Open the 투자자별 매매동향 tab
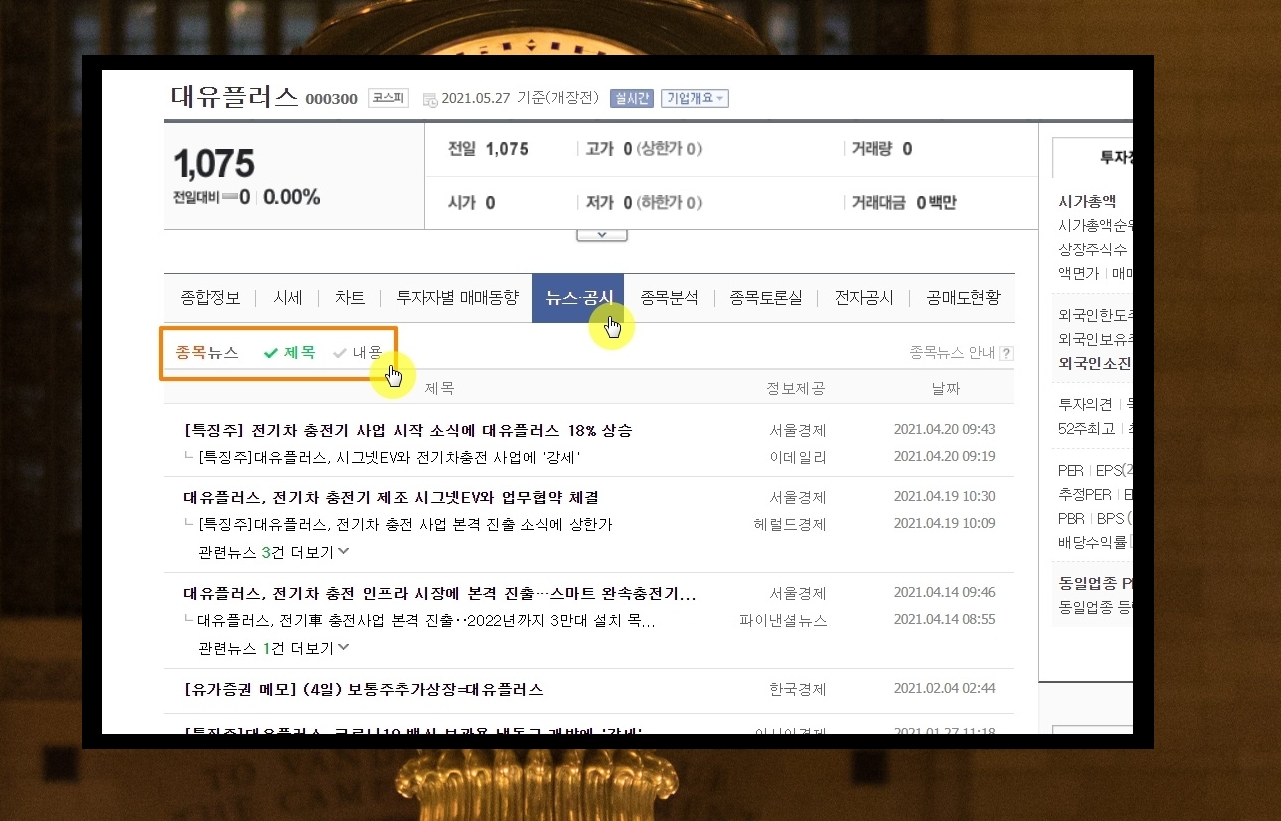The width and height of the screenshot is (1281, 821). (458, 298)
